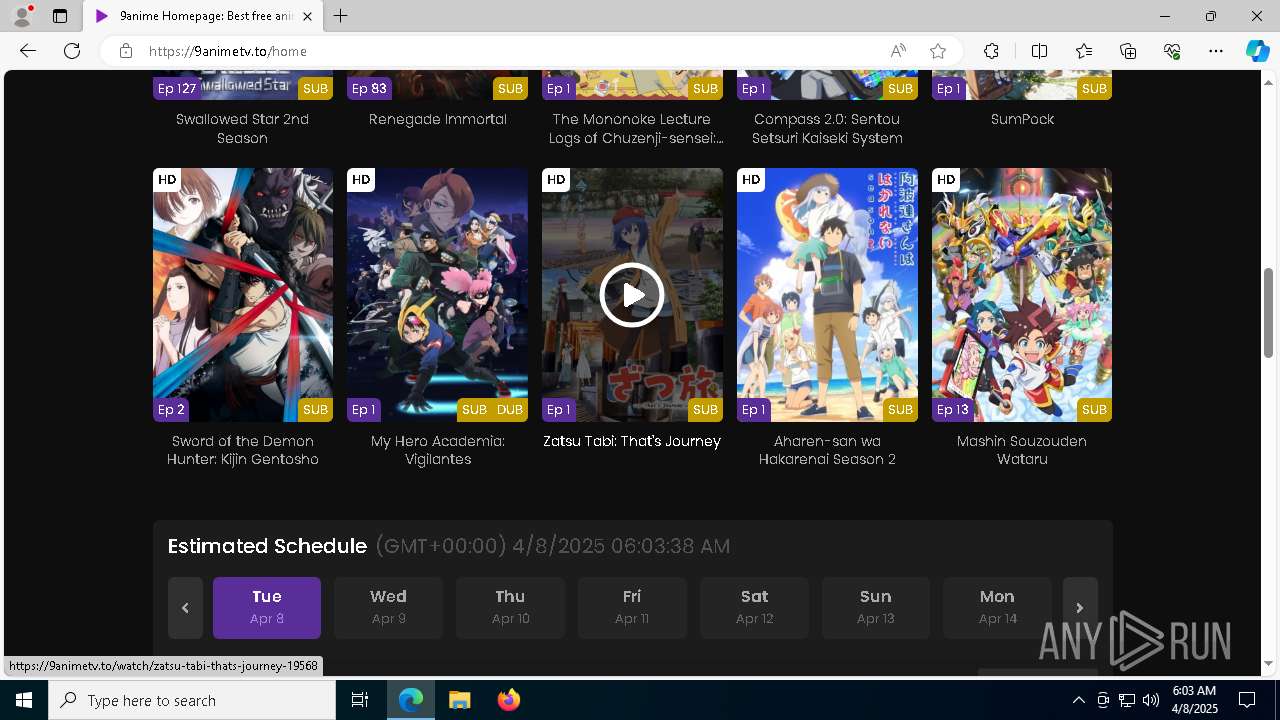The height and width of the screenshot is (720, 1280).
Task: Open Aharen-san wa Hakarenai Season 2 title
Action: pyautogui.click(x=827, y=450)
